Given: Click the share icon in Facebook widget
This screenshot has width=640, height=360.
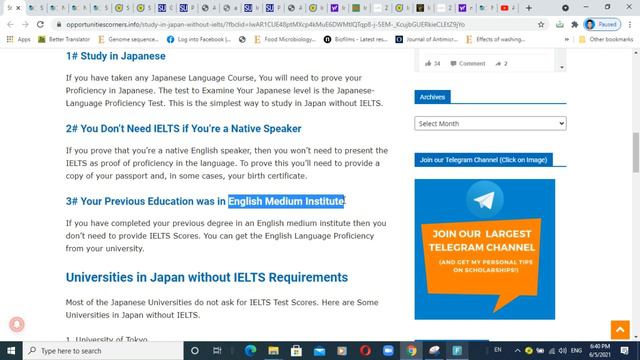Looking at the screenshot, I should [498, 63].
